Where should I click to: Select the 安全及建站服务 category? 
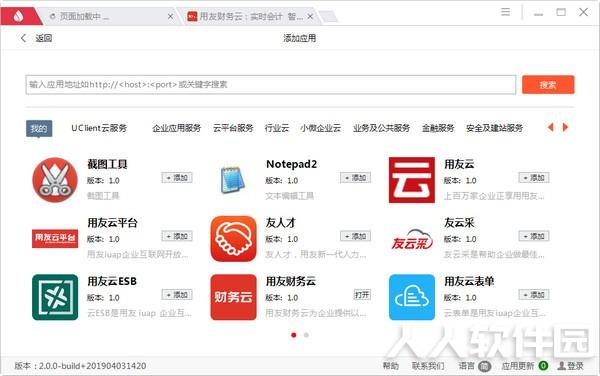pyautogui.click(x=494, y=128)
